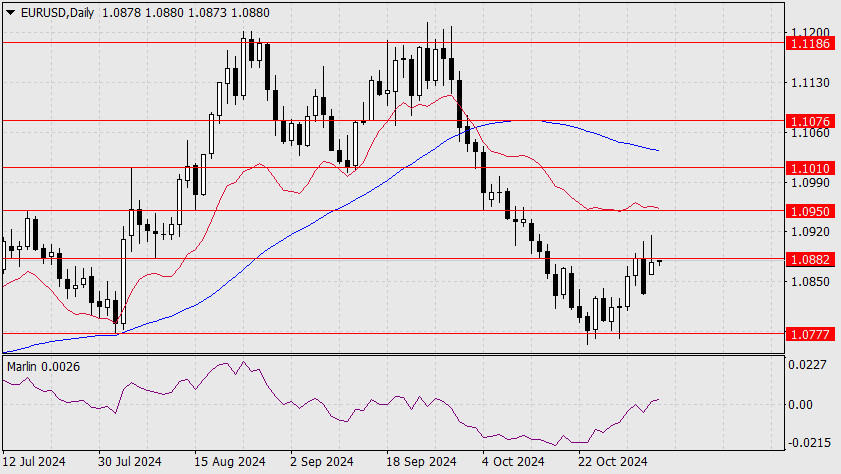Select the 1.0882 red price level label

pos(810,260)
